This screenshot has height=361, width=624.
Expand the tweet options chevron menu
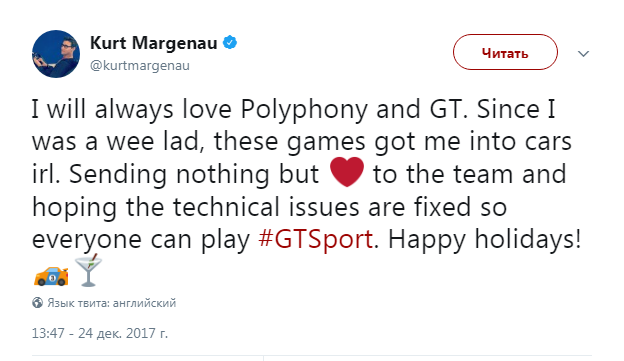(583, 53)
